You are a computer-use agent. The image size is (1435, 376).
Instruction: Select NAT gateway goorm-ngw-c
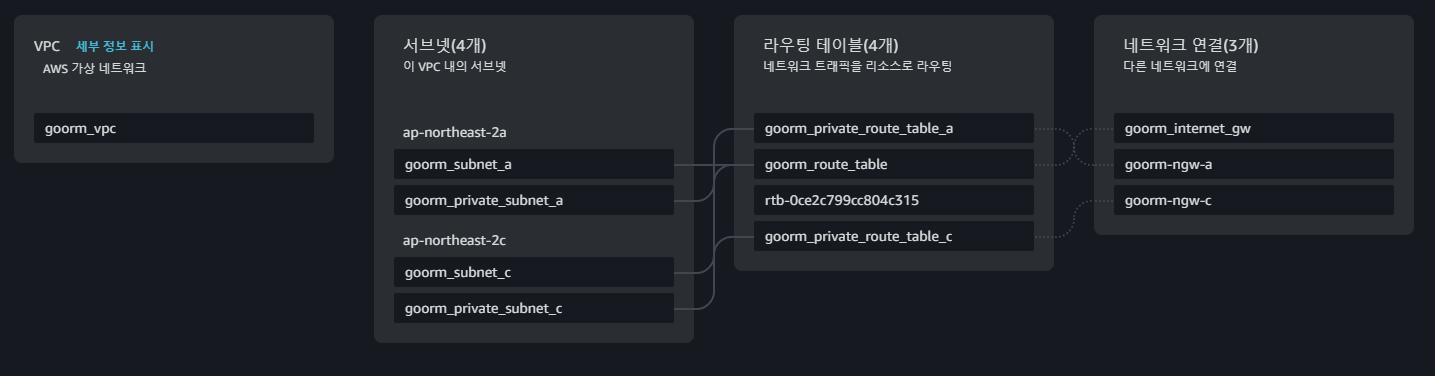point(1254,200)
